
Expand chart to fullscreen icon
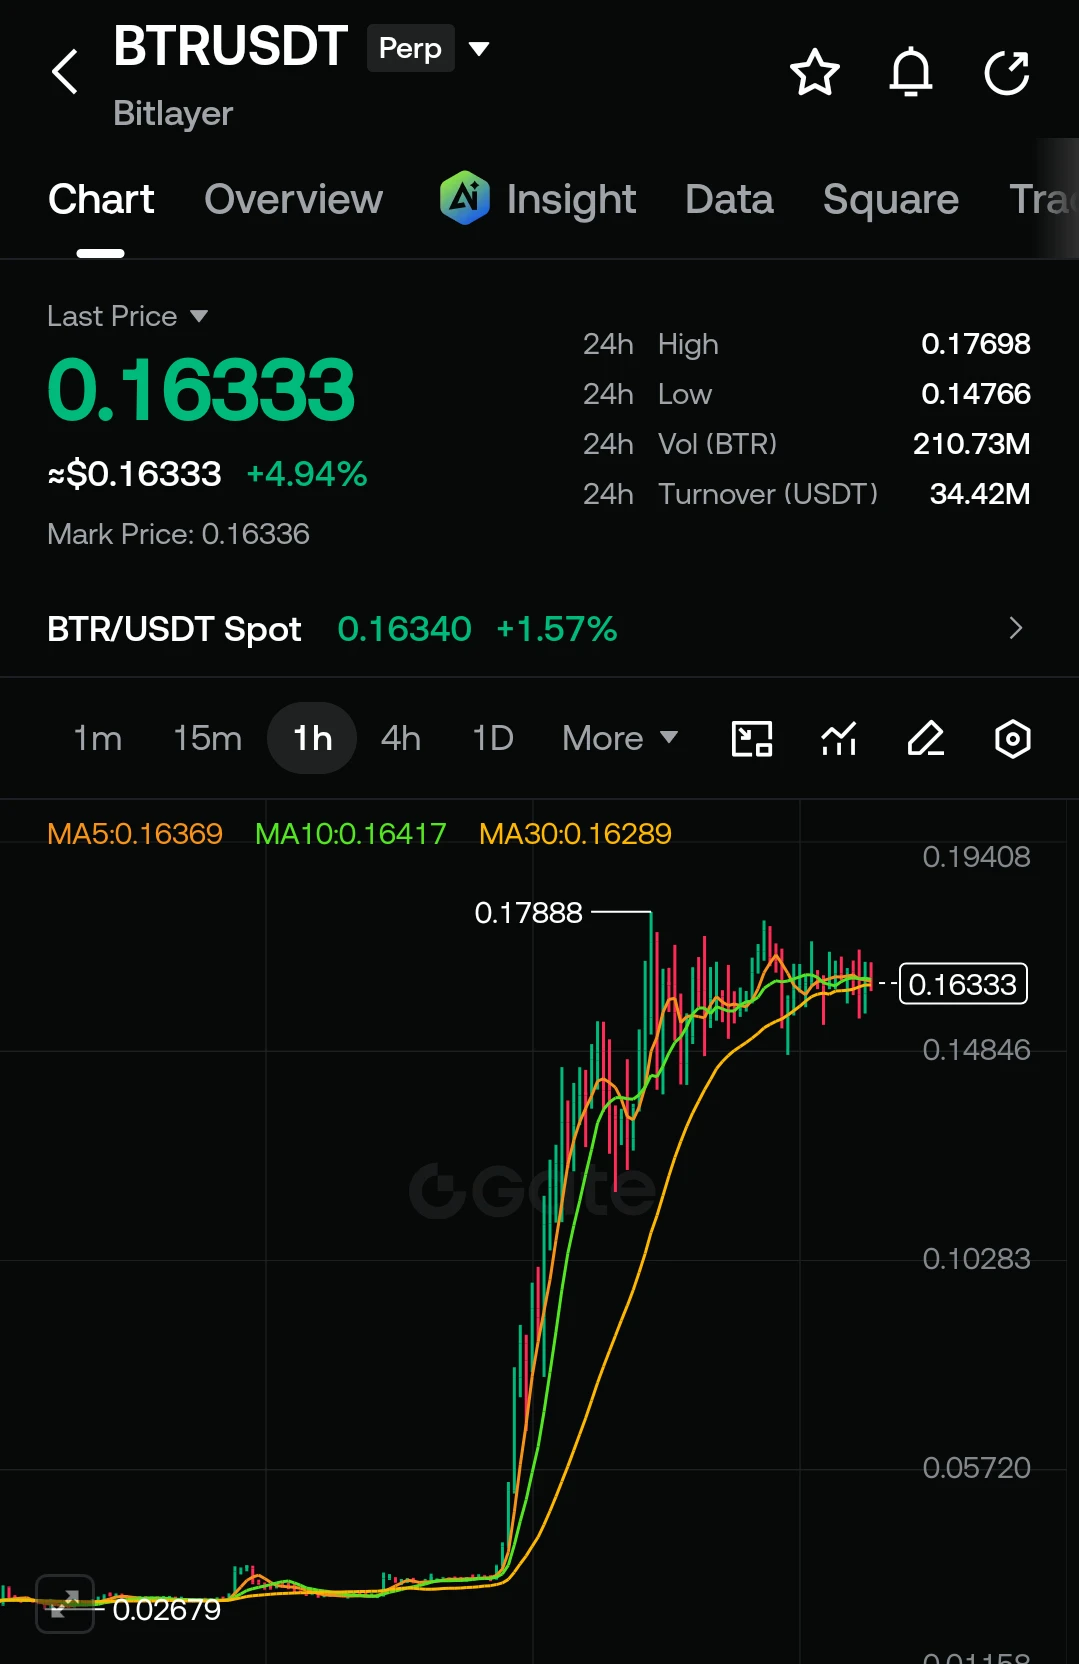tap(65, 1604)
